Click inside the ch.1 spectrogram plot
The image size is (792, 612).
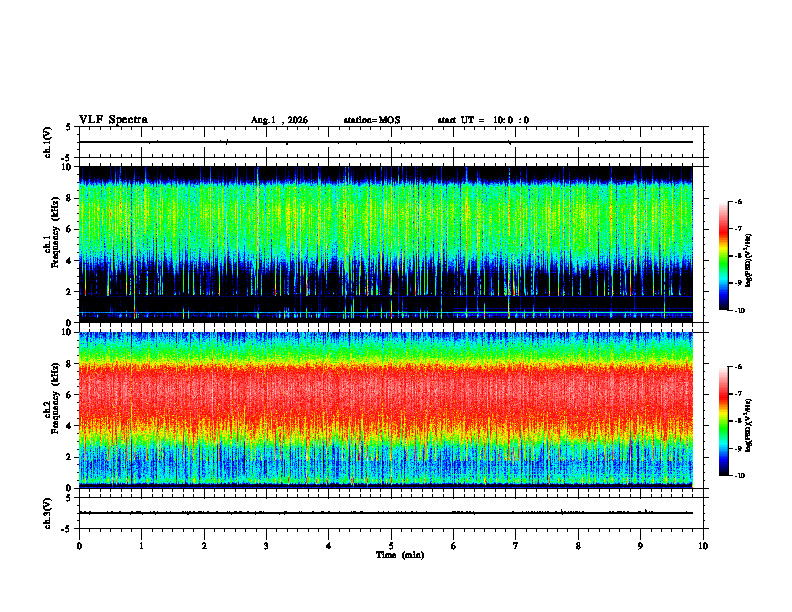(x=386, y=244)
